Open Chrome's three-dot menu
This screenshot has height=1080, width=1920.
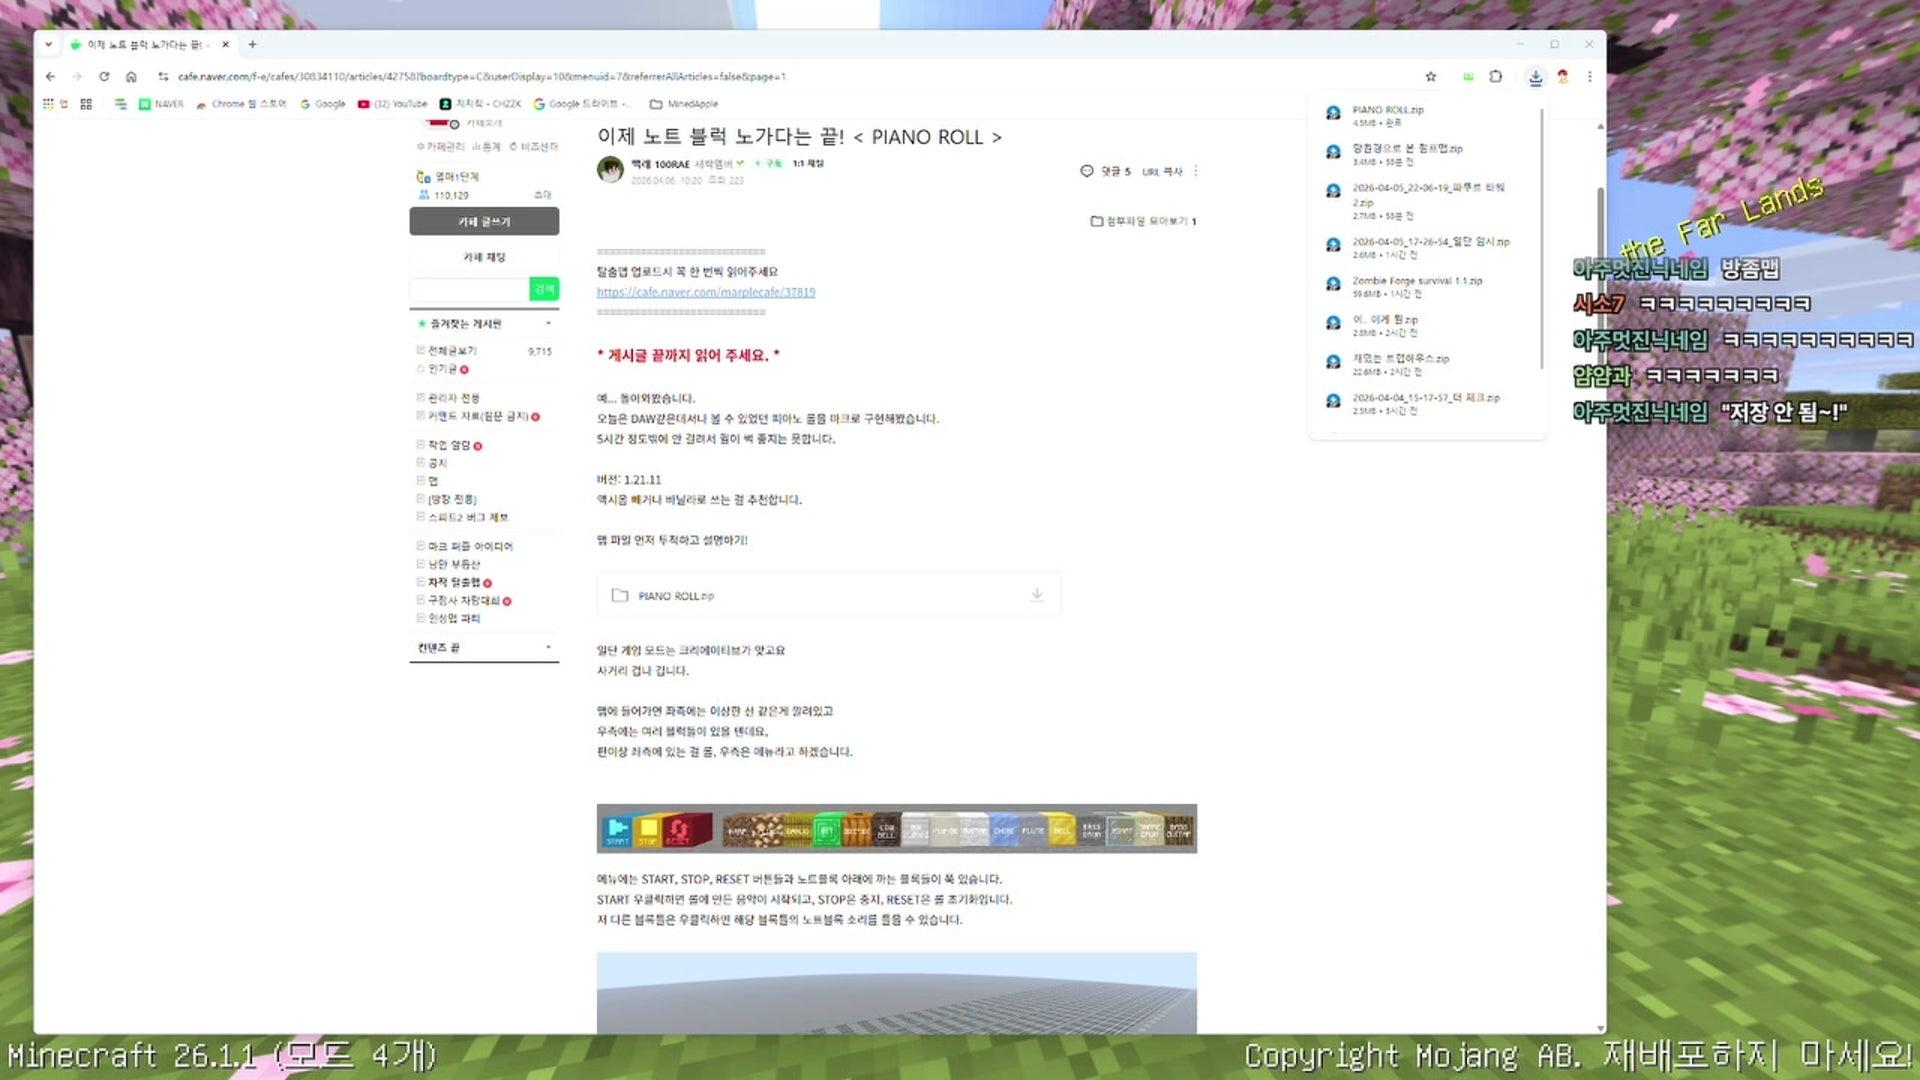click(1590, 76)
